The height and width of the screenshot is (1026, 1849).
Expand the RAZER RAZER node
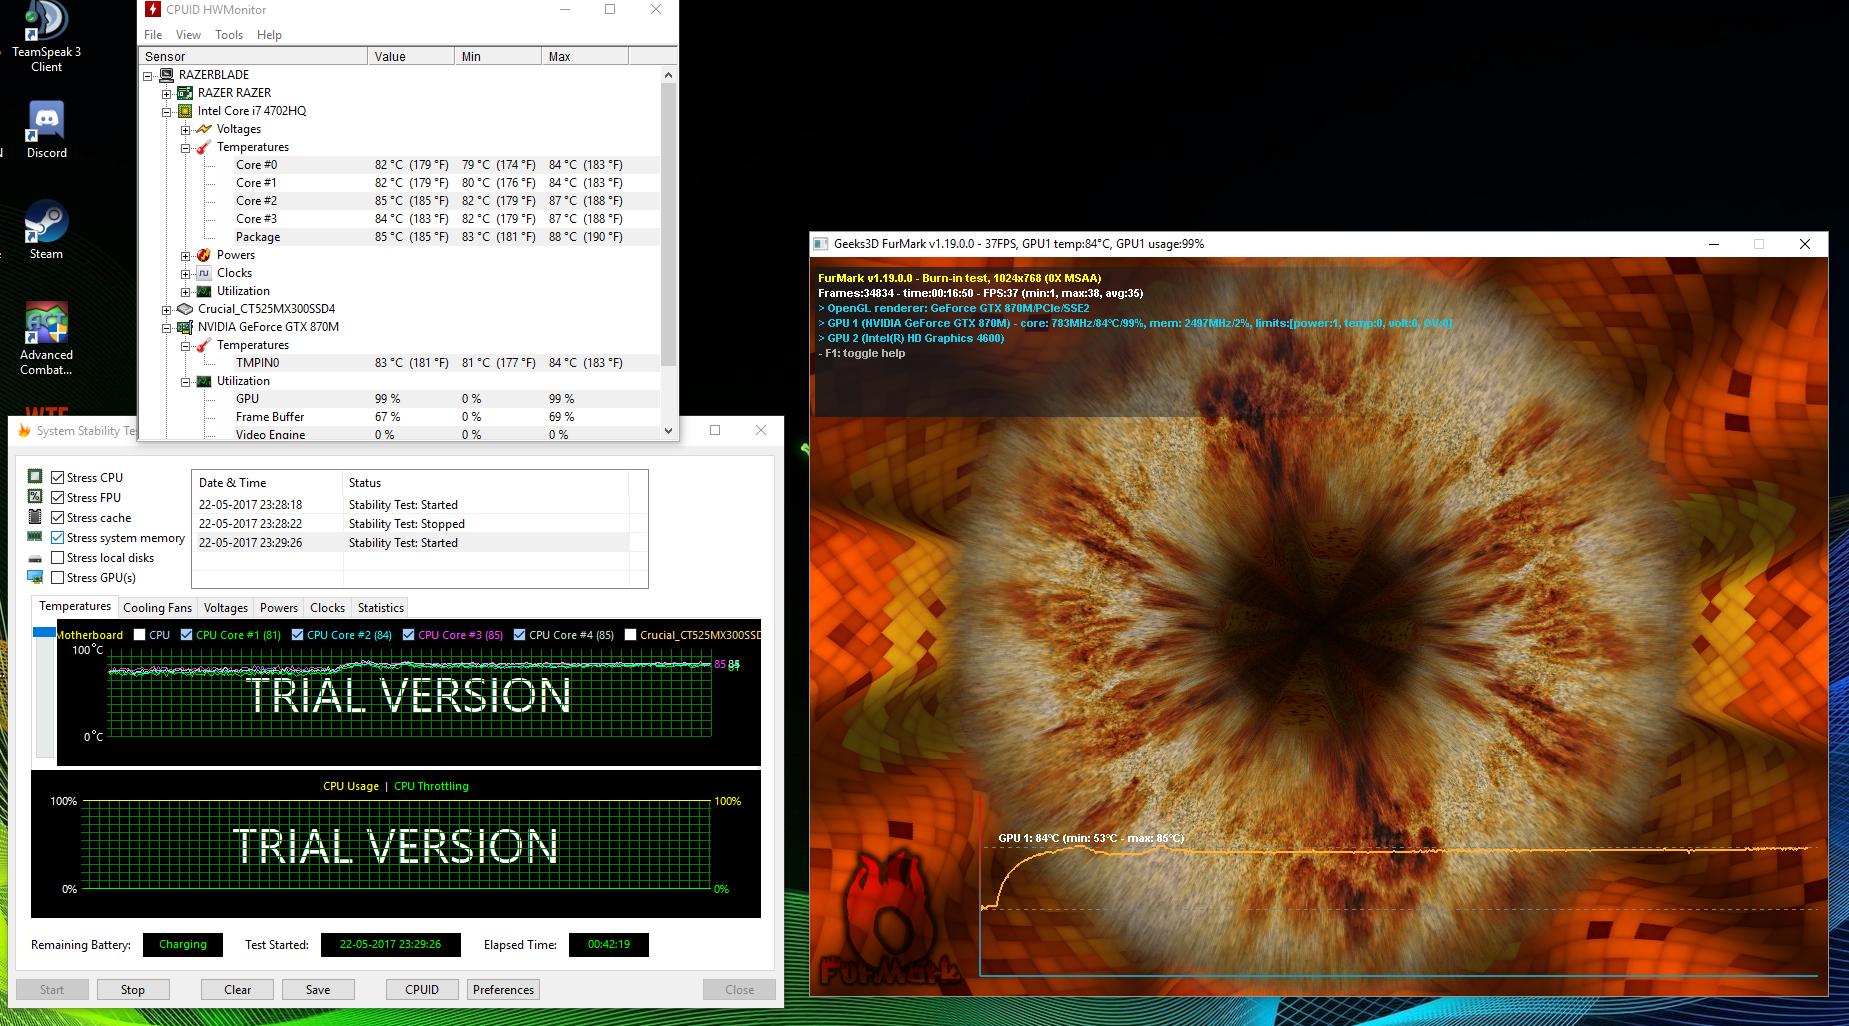pos(167,94)
